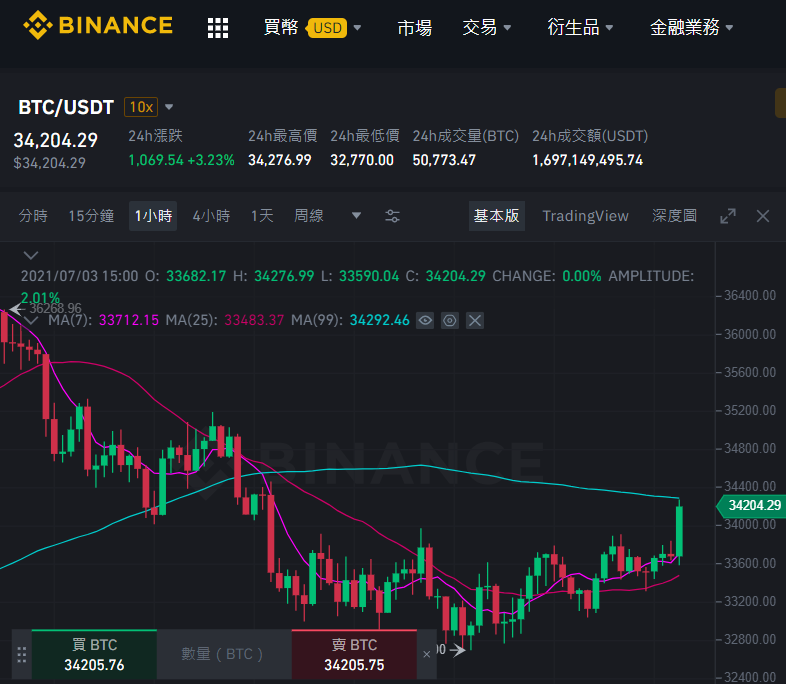This screenshot has height=684, width=786.
Task: Grab the floating widget drag handle
Action: coord(22,654)
